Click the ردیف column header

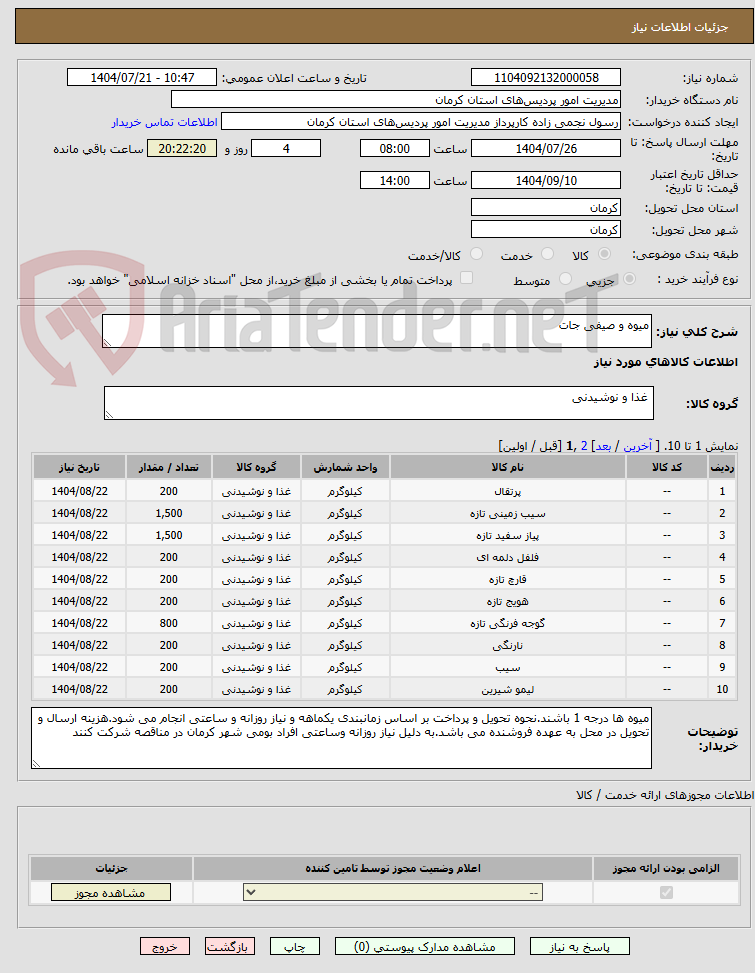pyautogui.click(x=722, y=467)
